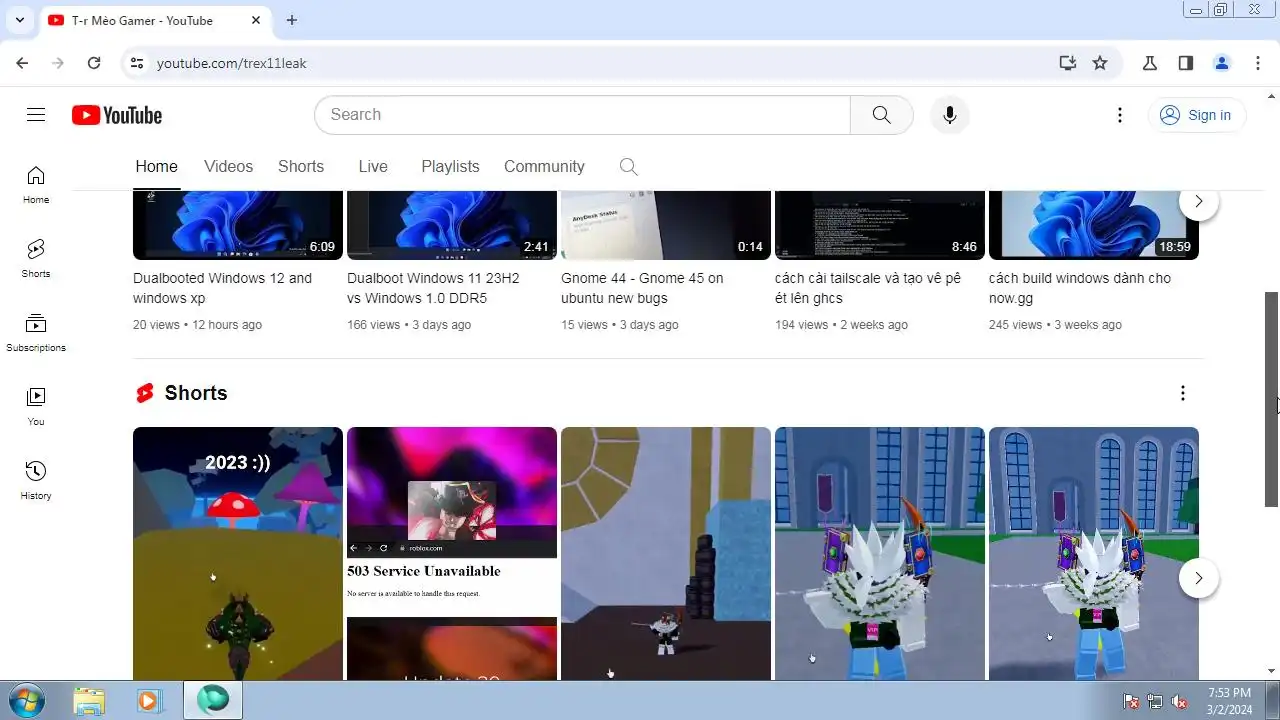
Task: Click the Sign in button
Action: [1196, 115]
